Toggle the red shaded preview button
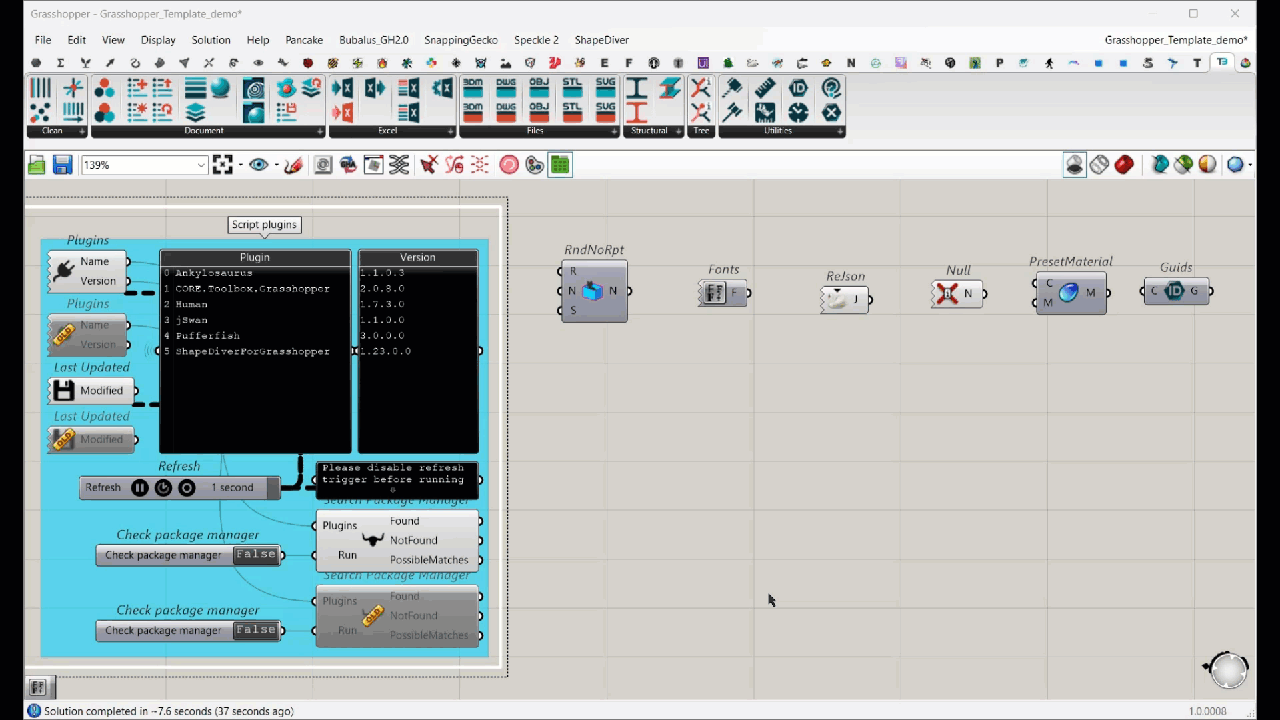 tap(1124, 165)
